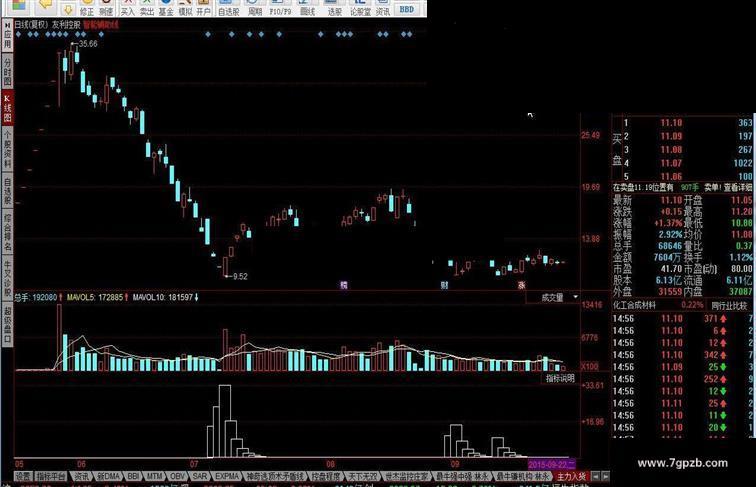This screenshot has width=756, height=487.
Task: Select the K线图 sidebar tab
Action: click(x=7, y=108)
